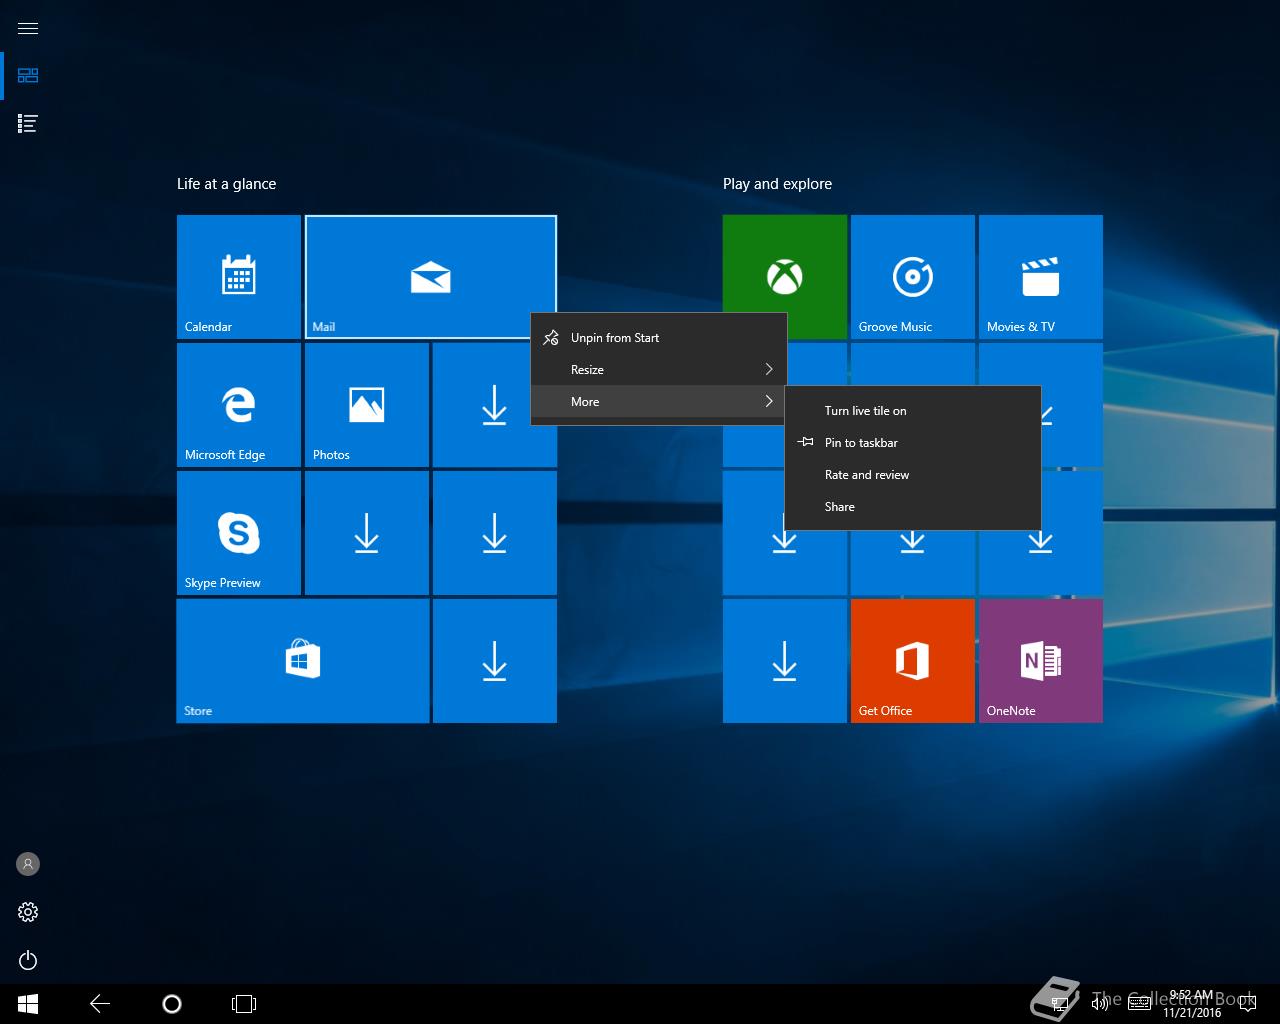
Task: Click the taskbar Back arrow
Action: coord(100,1004)
